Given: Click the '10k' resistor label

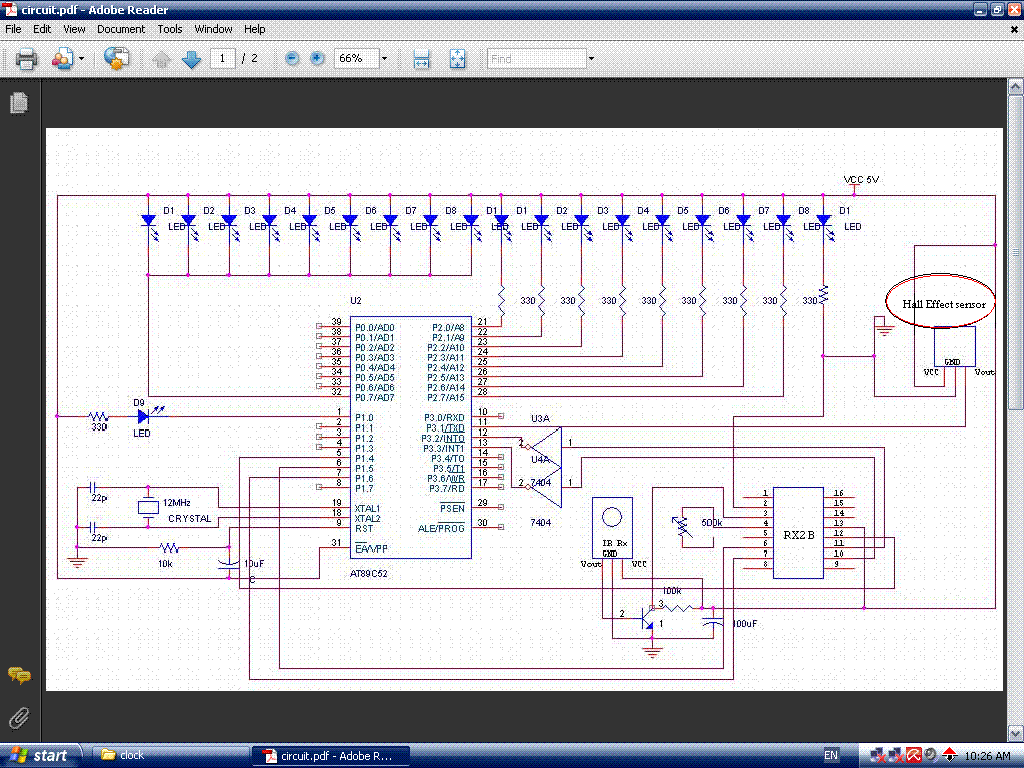Looking at the screenshot, I should tap(165, 564).
